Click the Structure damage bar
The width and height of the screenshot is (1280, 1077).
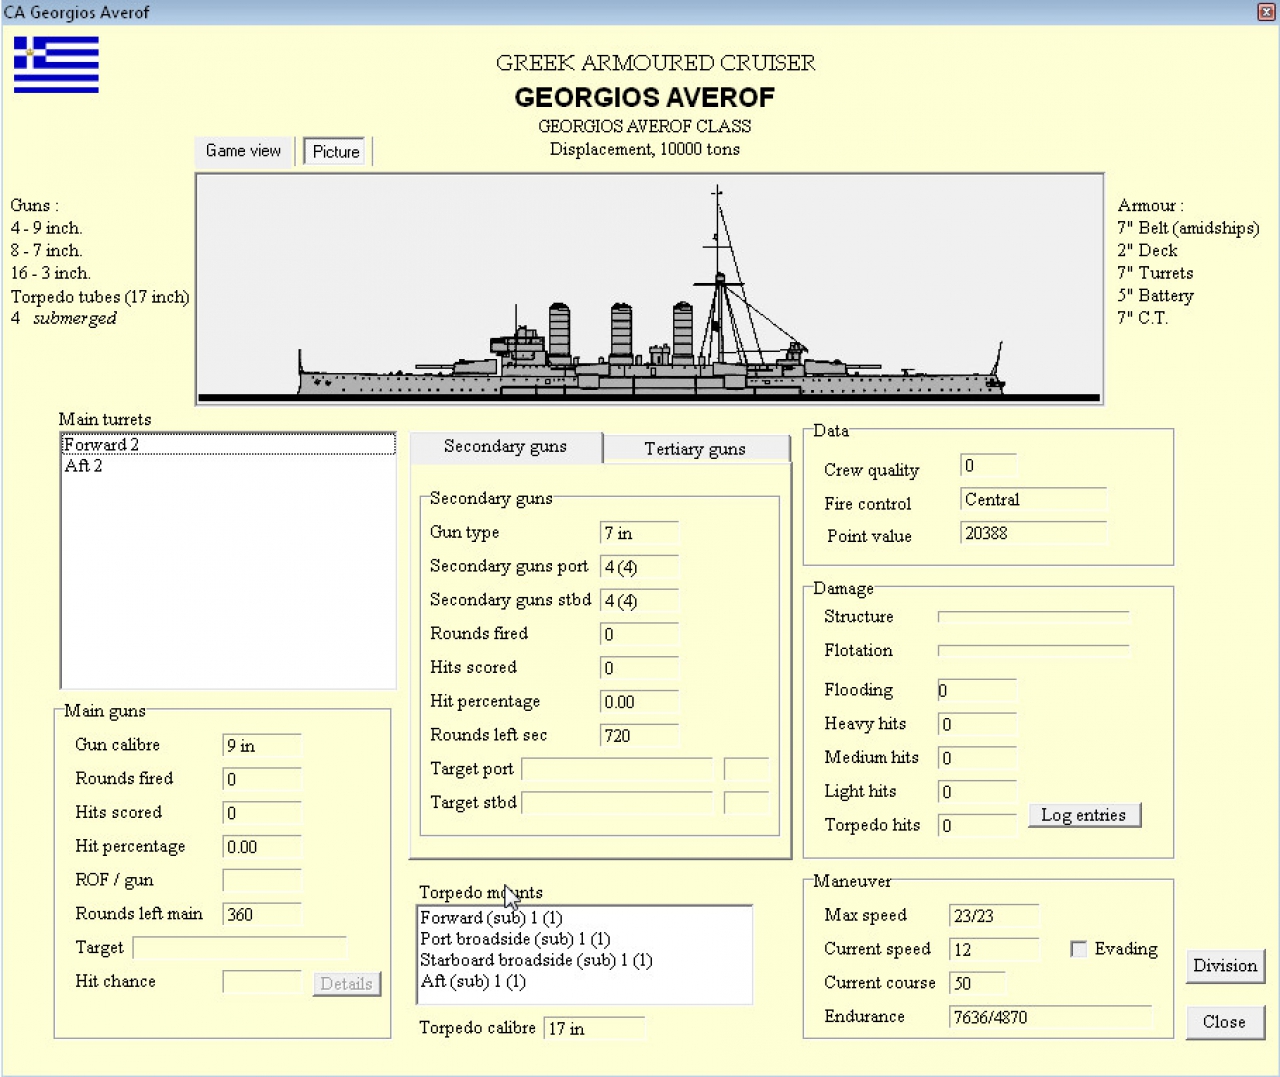pyautogui.click(x=1033, y=617)
